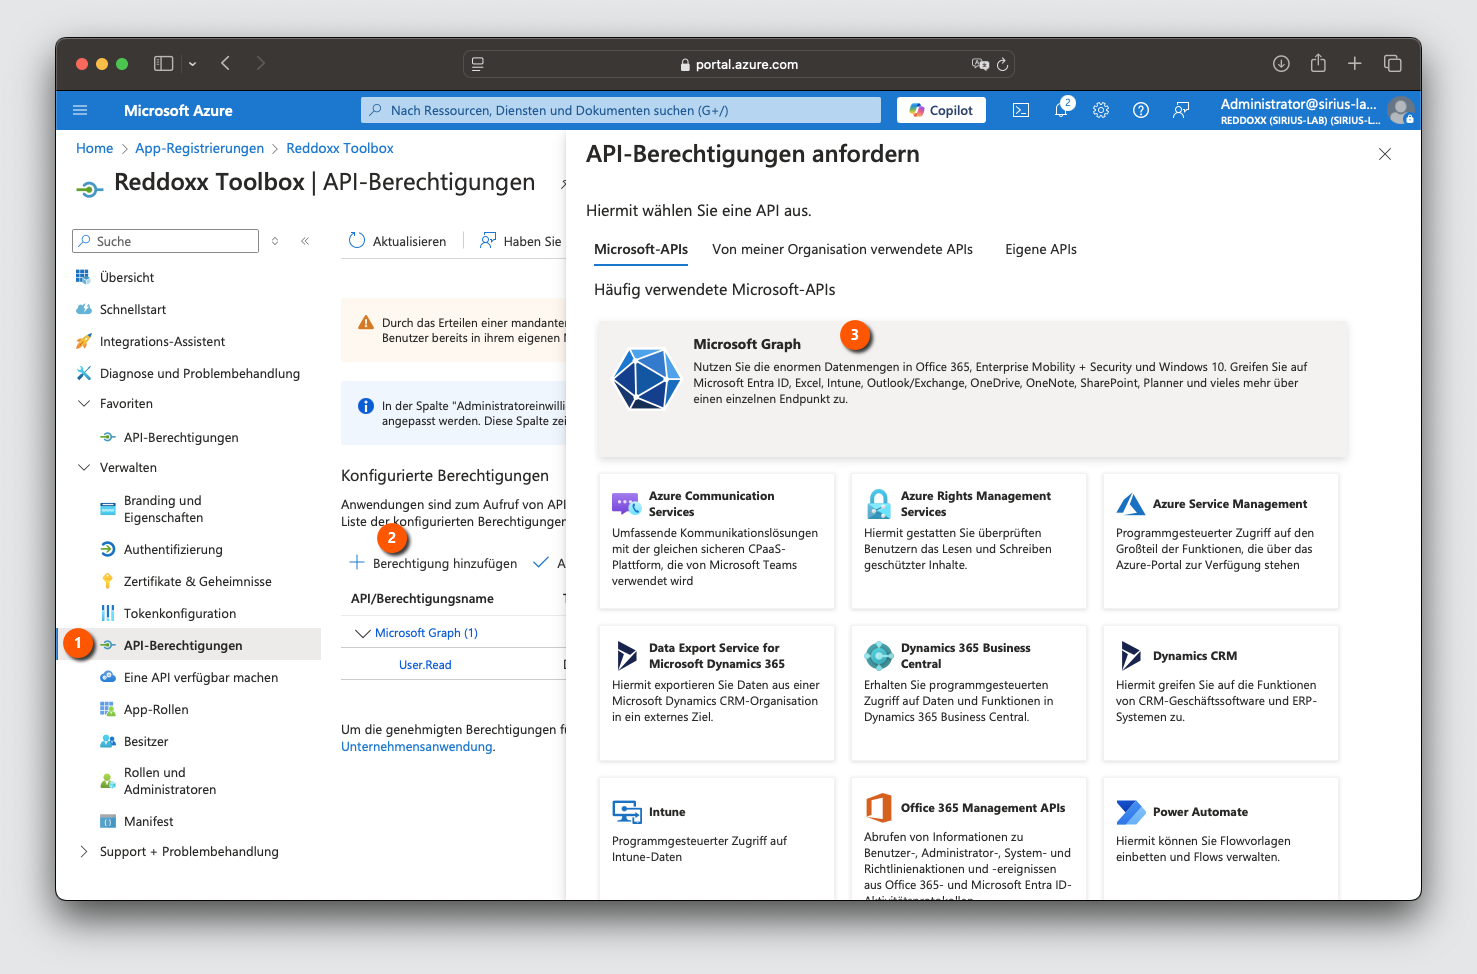
Task: Open the Azure portal hamburger menu
Action: [80, 110]
